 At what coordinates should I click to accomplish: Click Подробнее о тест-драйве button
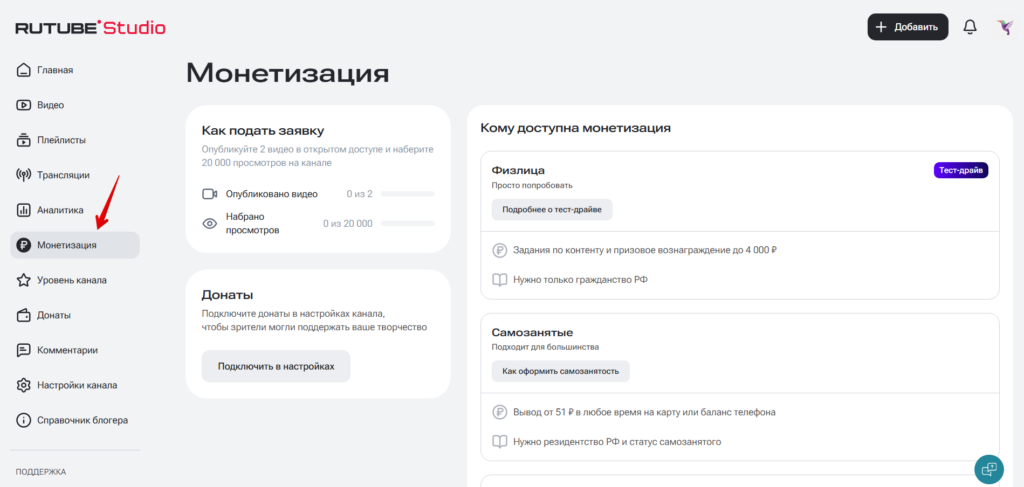pyautogui.click(x=552, y=210)
